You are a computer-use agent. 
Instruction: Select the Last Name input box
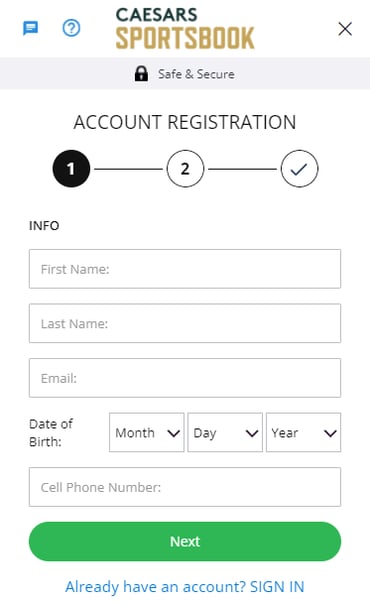(185, 323)
